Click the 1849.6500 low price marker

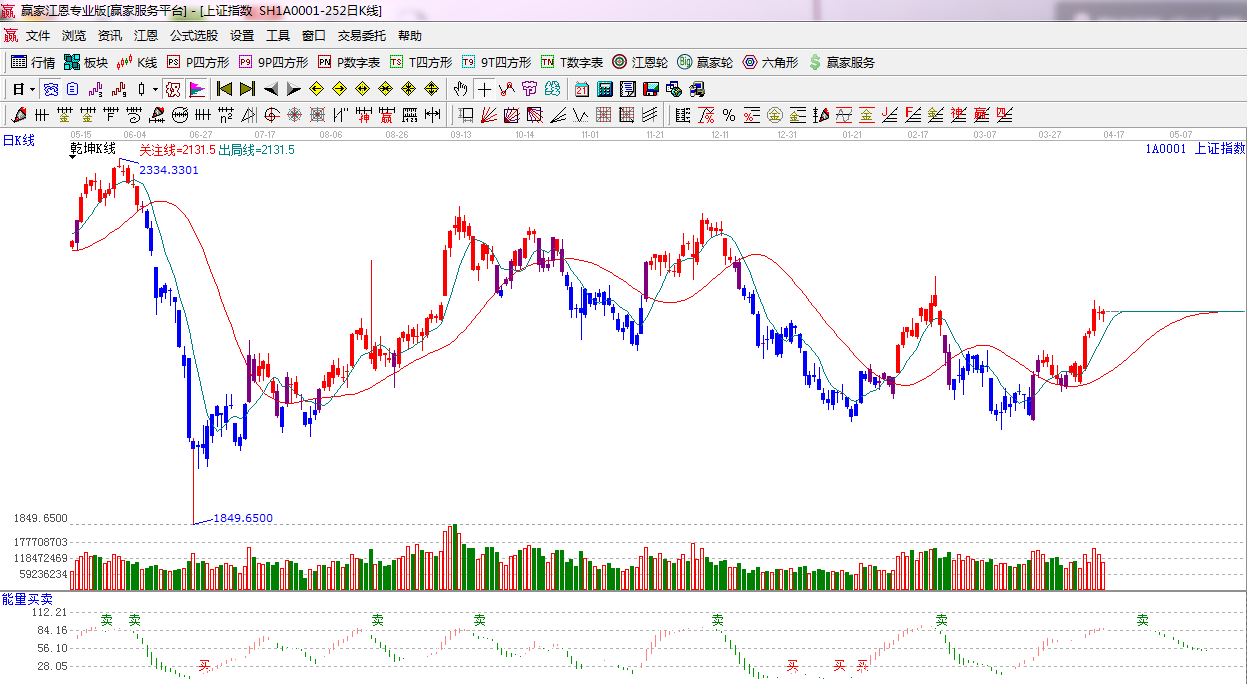[243, 518]
